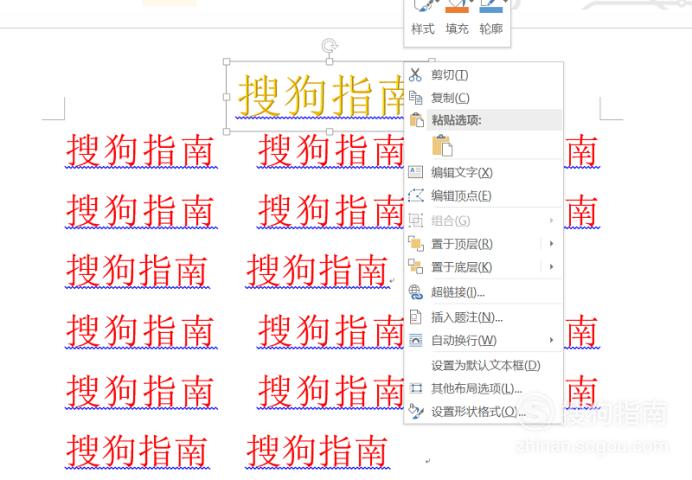Choose 自动换行(W) entry
This screenshot has width=692, height=480.
(464, 341)
